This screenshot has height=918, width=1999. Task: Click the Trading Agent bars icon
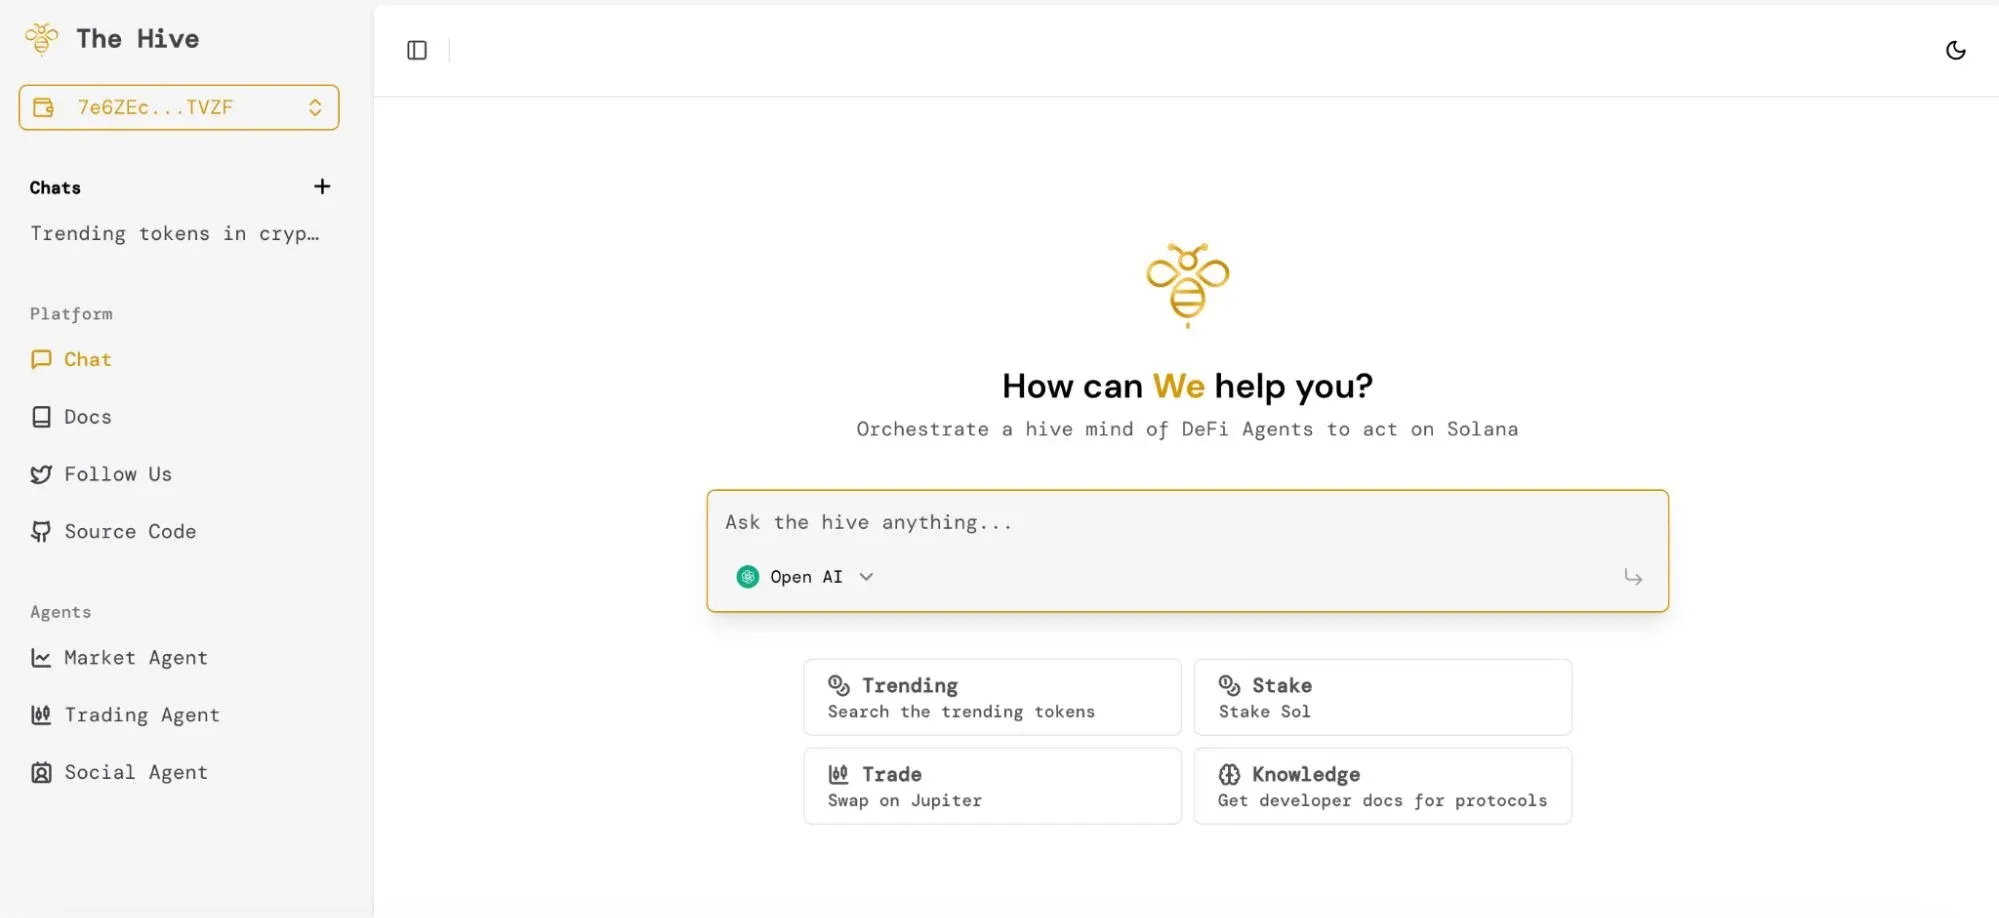pos(41,715)
